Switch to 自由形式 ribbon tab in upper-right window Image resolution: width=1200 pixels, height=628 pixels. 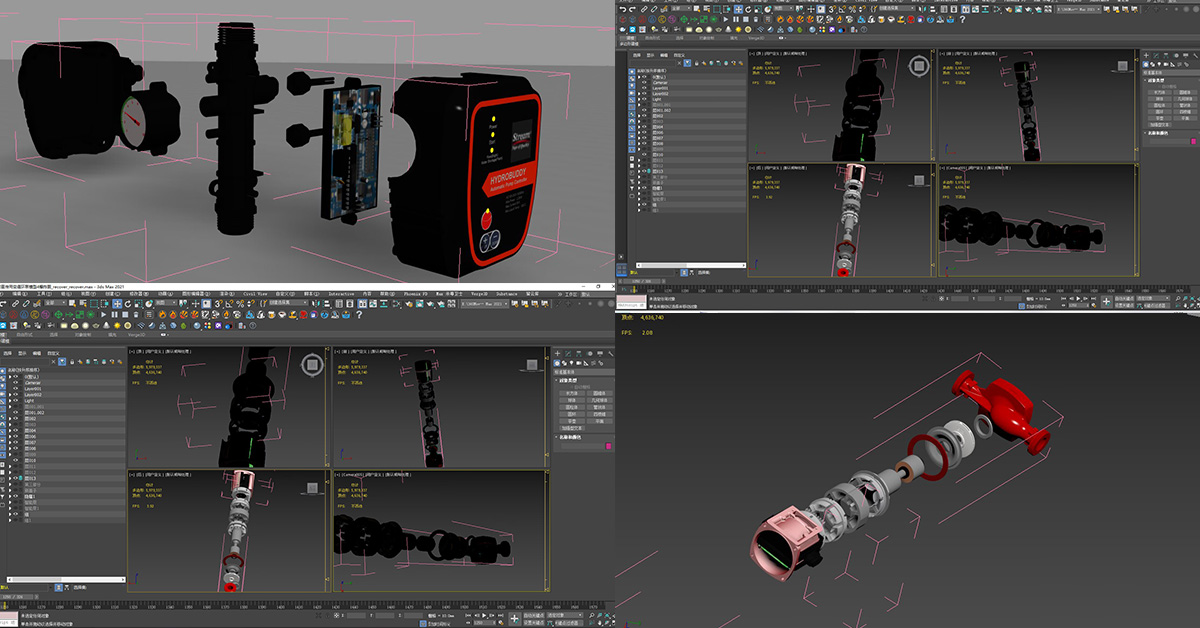pyautogui.click(x=652, y=38)
